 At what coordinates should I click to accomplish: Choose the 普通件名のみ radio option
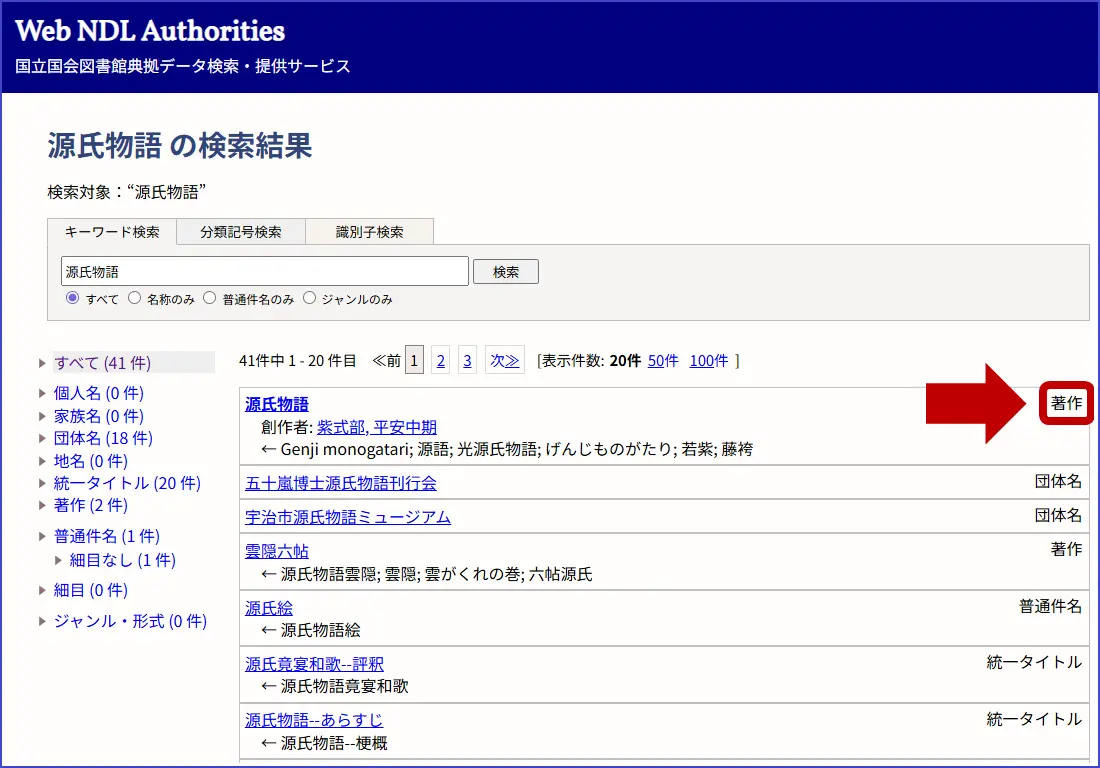coord(209,298)
